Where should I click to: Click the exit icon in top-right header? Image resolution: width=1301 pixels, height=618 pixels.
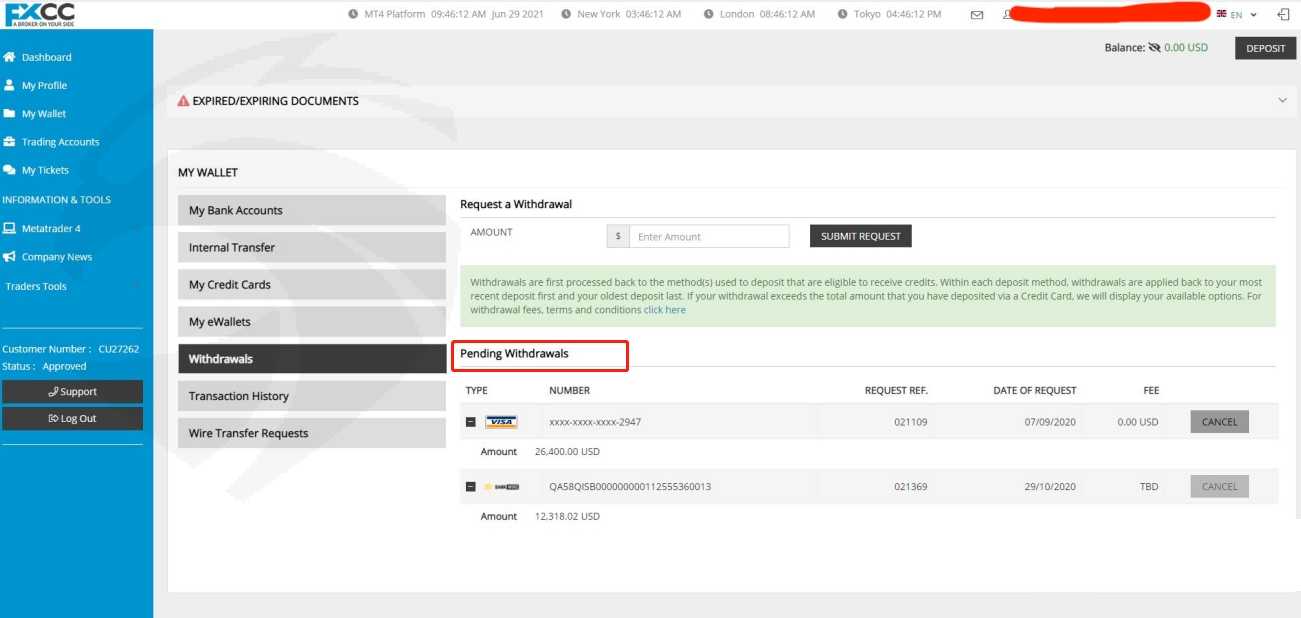tap(1283, 15)
